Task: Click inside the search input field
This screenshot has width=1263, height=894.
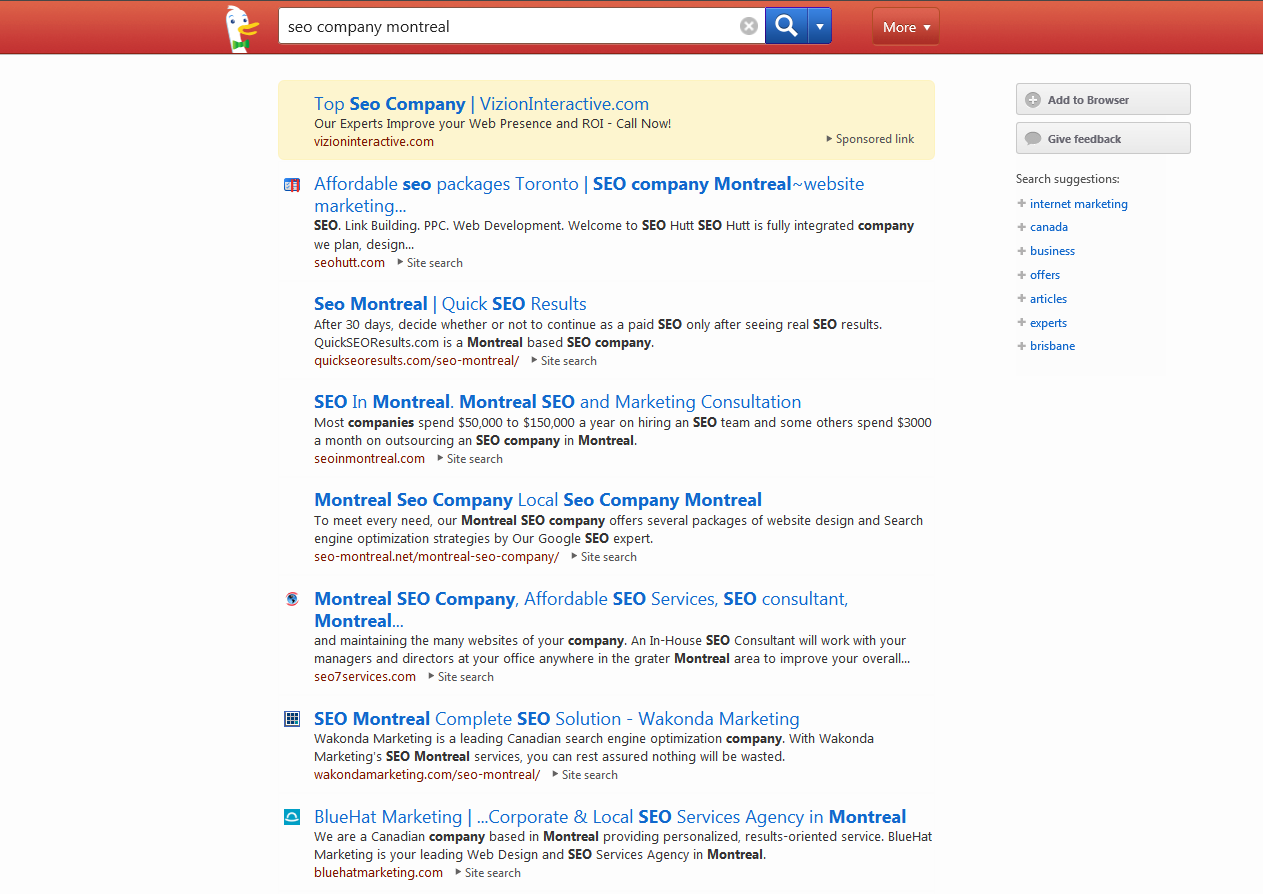Action: (x=500, y=25)
